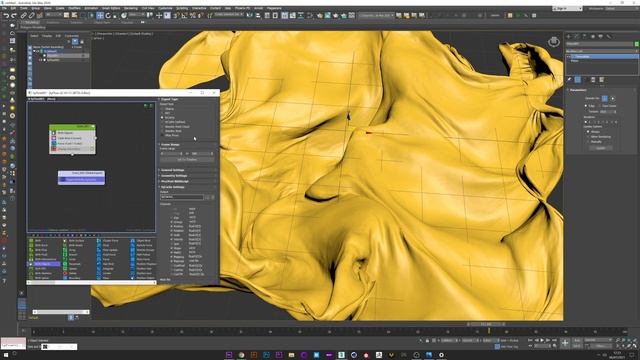Click the Birth Surface operator in tyFlow depot
This screenshot has width=640, height=360.
click(x=73, y=241)
